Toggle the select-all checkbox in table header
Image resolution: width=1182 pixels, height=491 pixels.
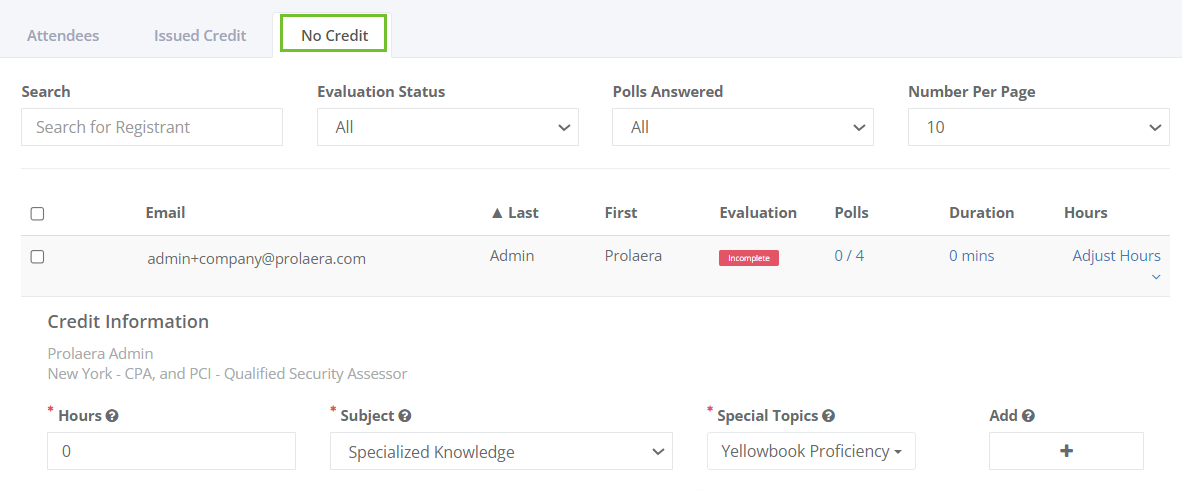coord(37,213)
